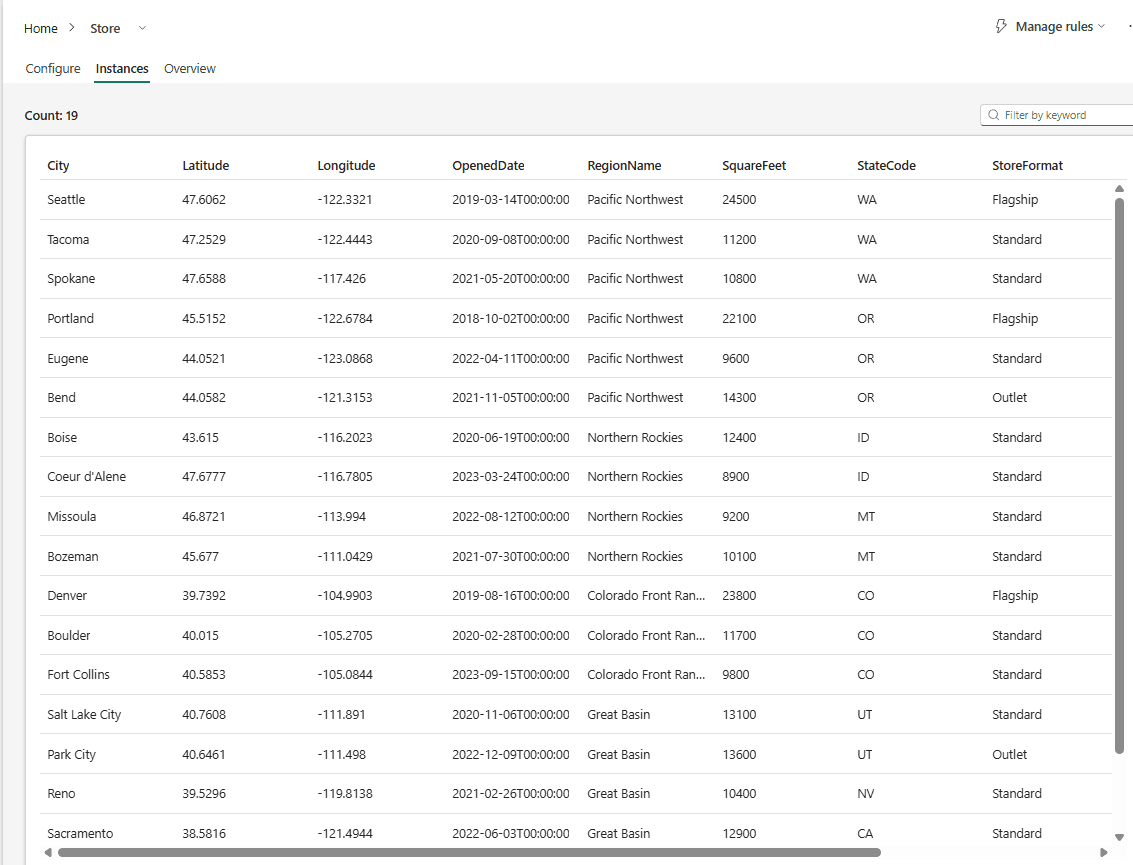
Task: Click the horizontal scroll left arrow
Action: (48, 853)
